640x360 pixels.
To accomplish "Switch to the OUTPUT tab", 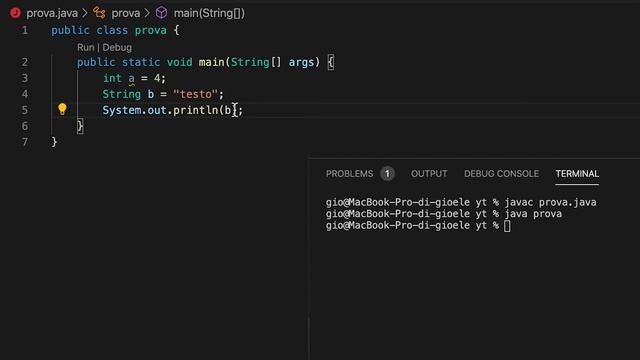I will click(429, 174).
